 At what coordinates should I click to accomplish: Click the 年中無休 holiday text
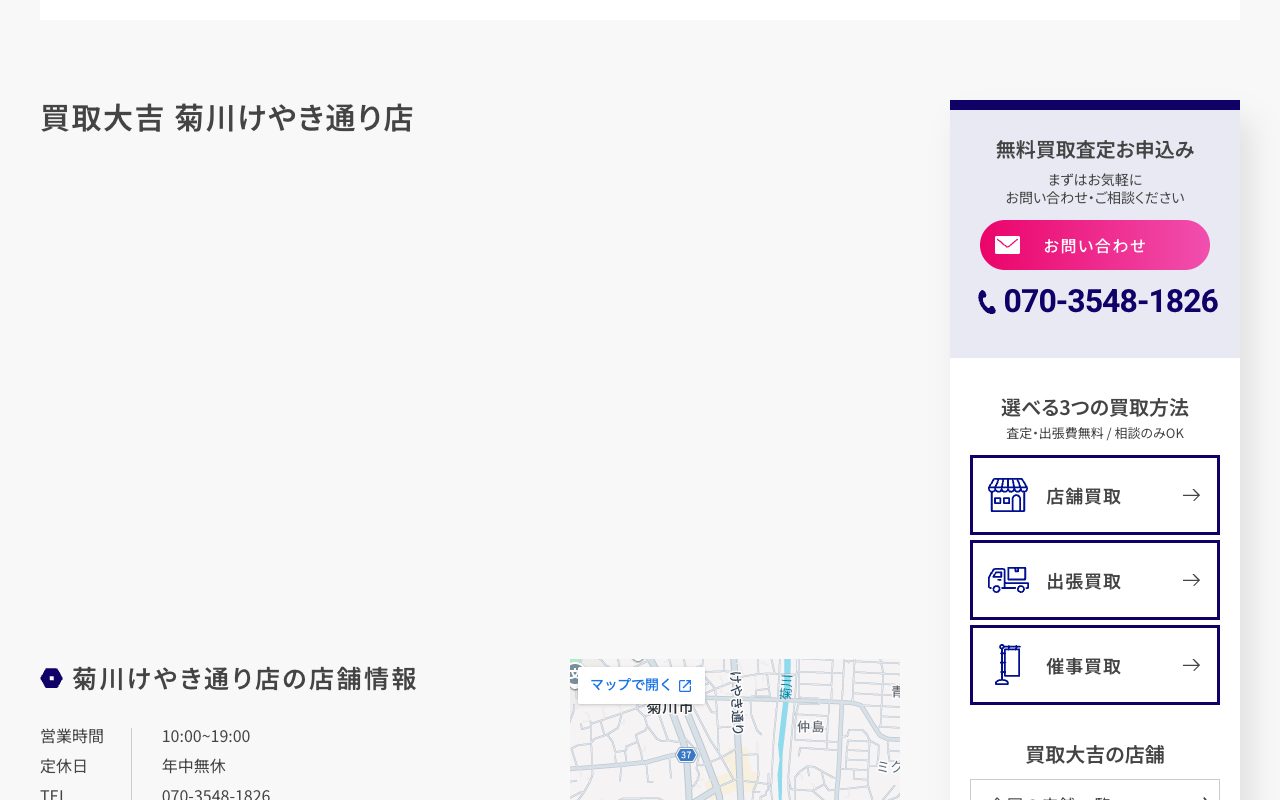194,766
